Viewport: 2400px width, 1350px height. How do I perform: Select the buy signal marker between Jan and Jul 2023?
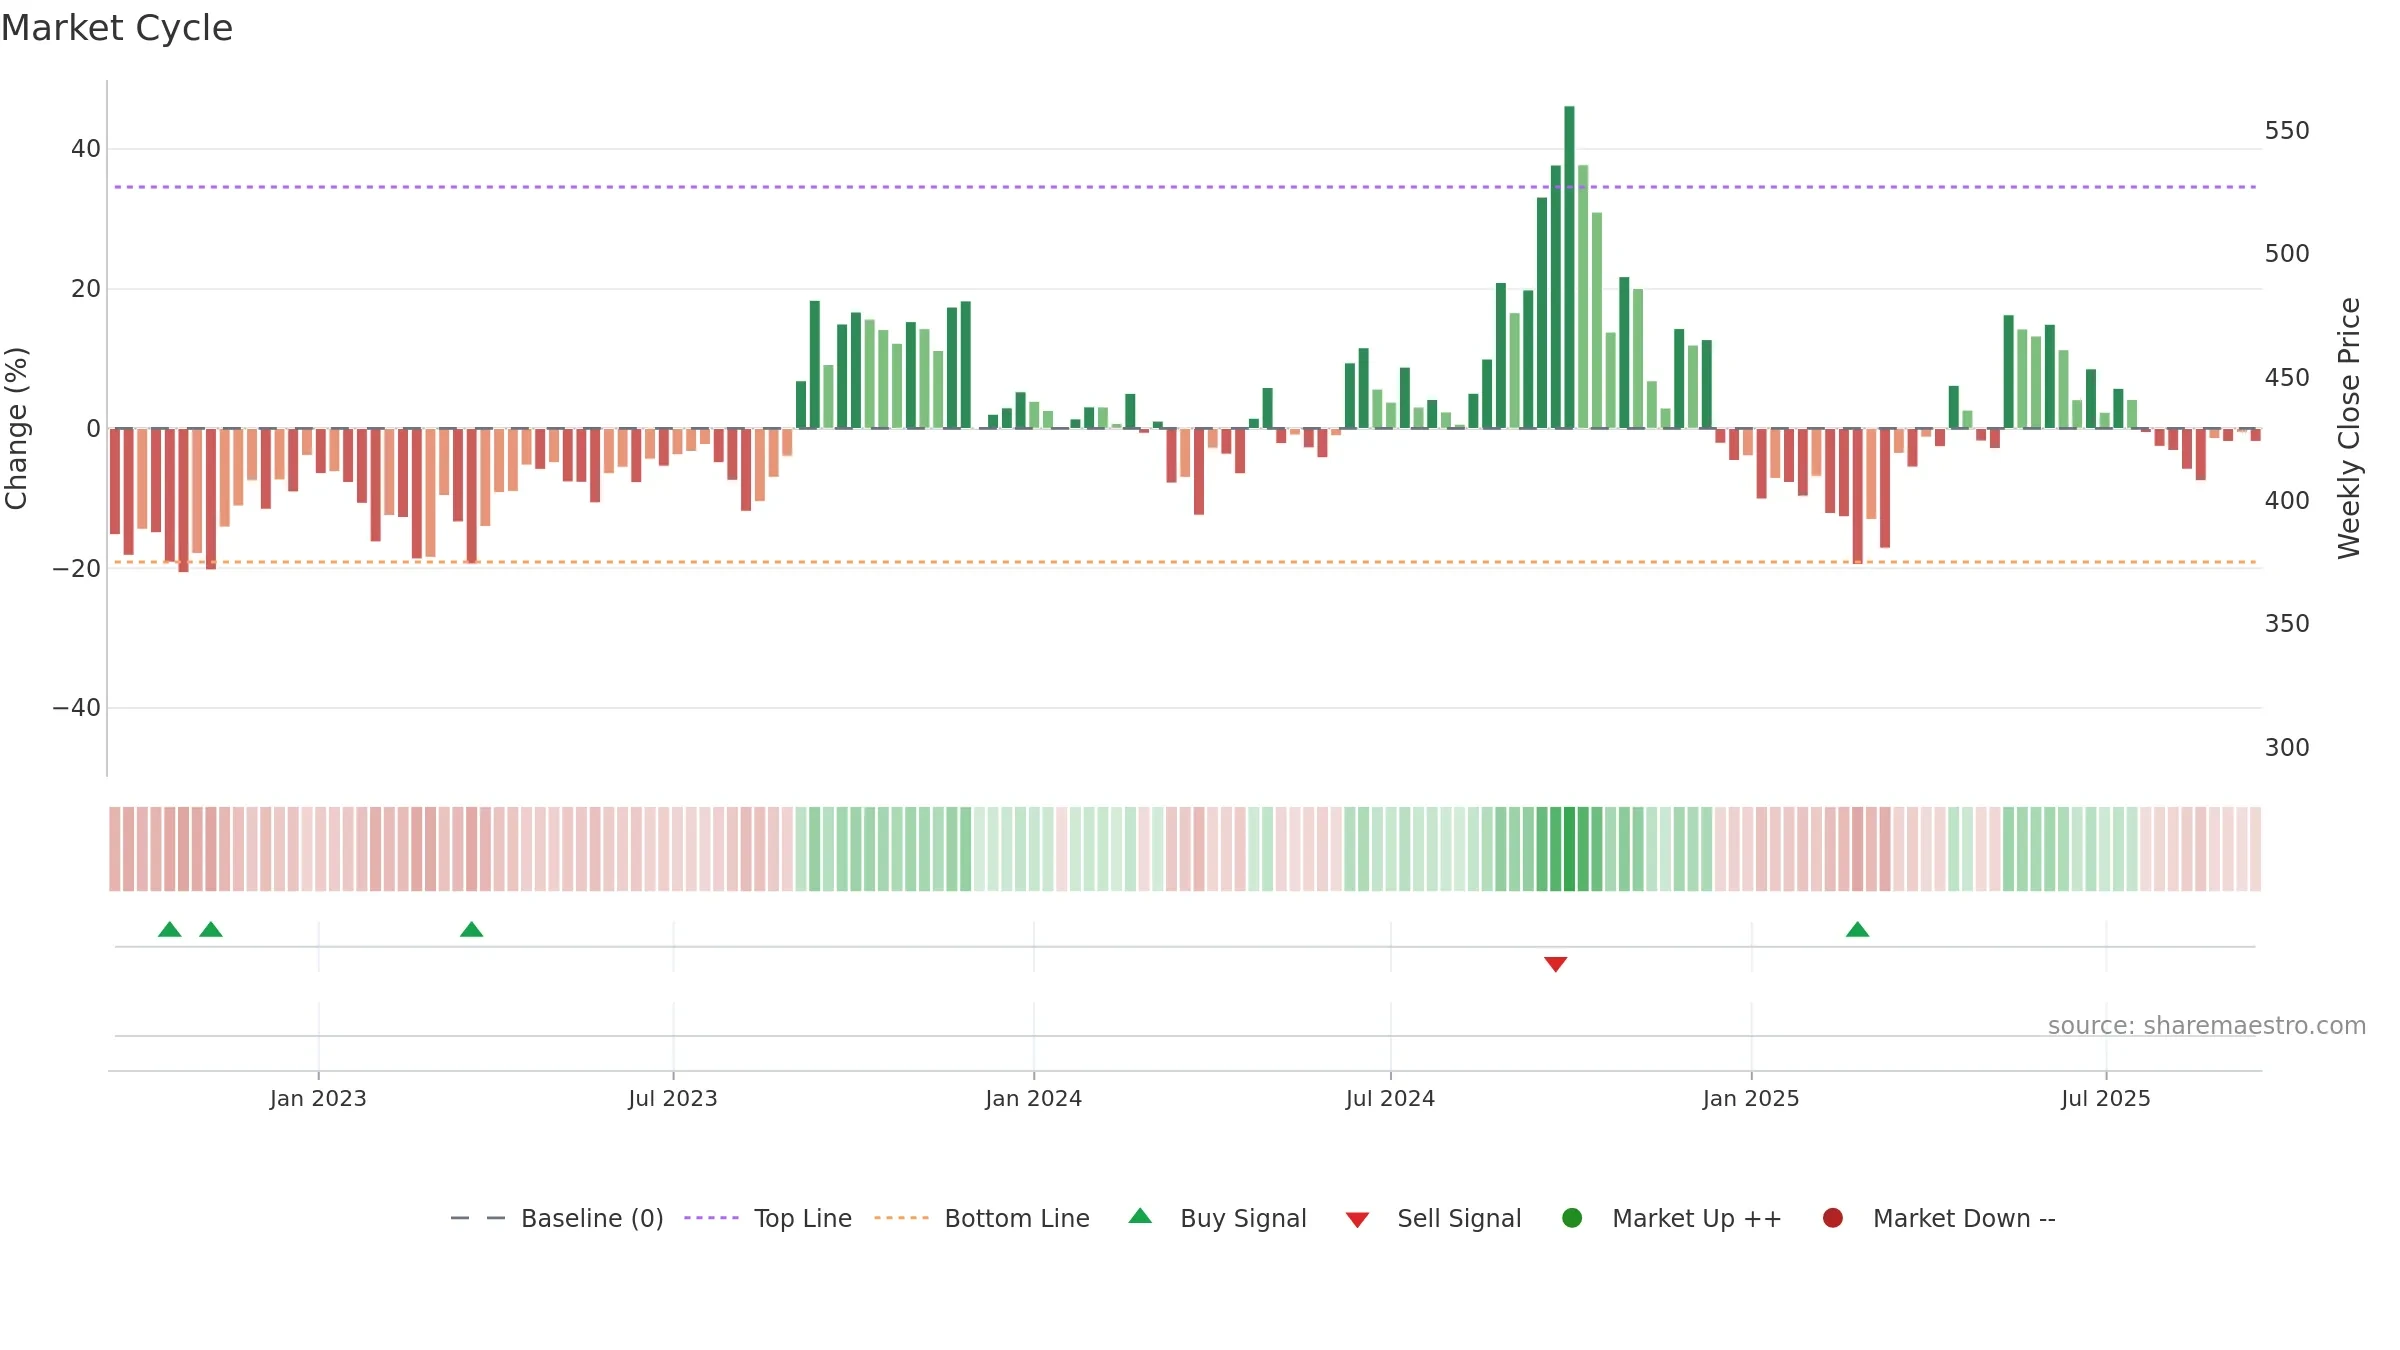471,930
